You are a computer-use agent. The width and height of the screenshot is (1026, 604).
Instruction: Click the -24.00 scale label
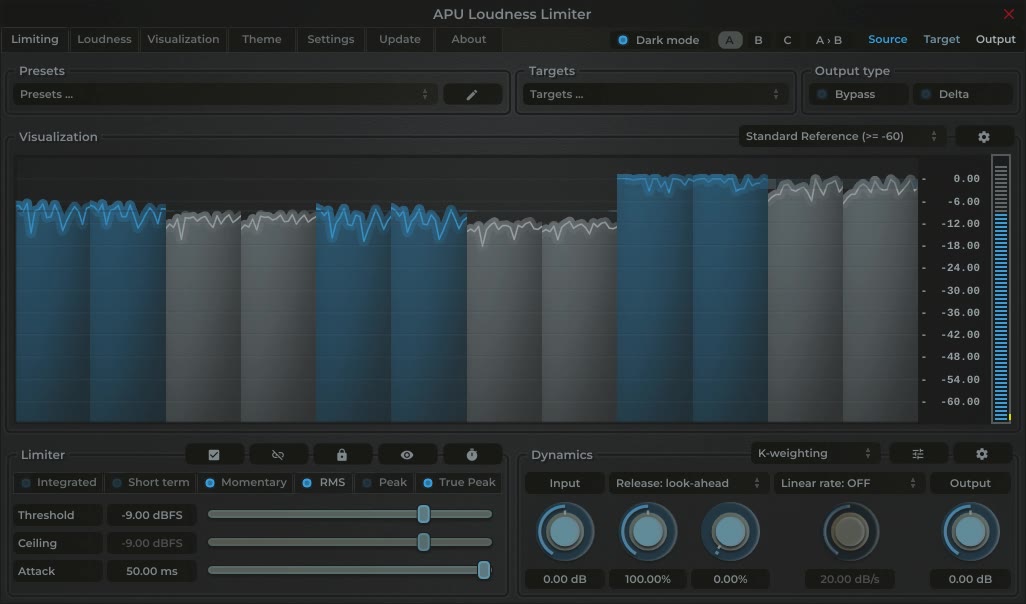(x=960, y=268)
